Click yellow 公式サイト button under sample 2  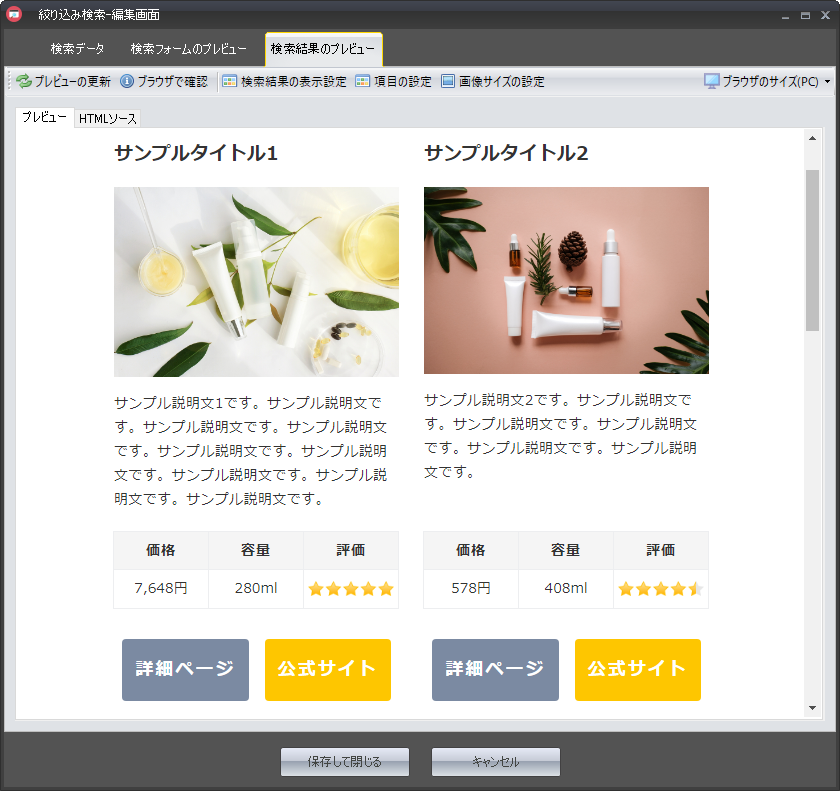(637, 669)
